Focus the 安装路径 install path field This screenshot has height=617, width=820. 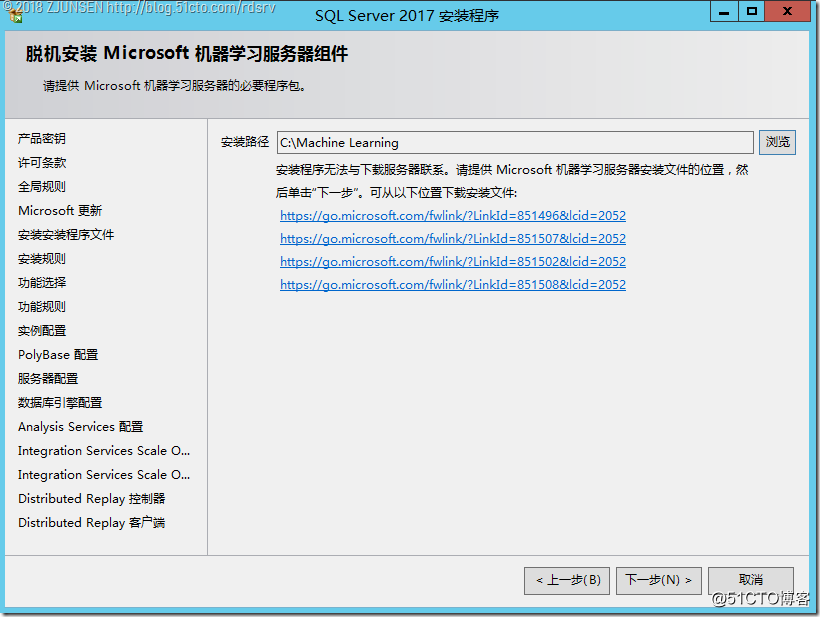point(515,142)
